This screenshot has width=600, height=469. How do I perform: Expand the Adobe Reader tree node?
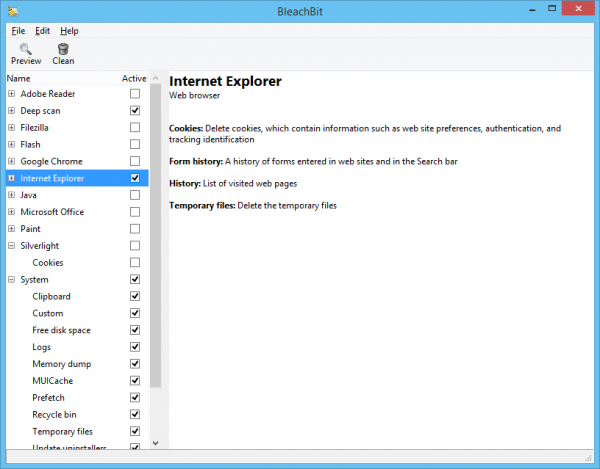(x=11, y=94)
